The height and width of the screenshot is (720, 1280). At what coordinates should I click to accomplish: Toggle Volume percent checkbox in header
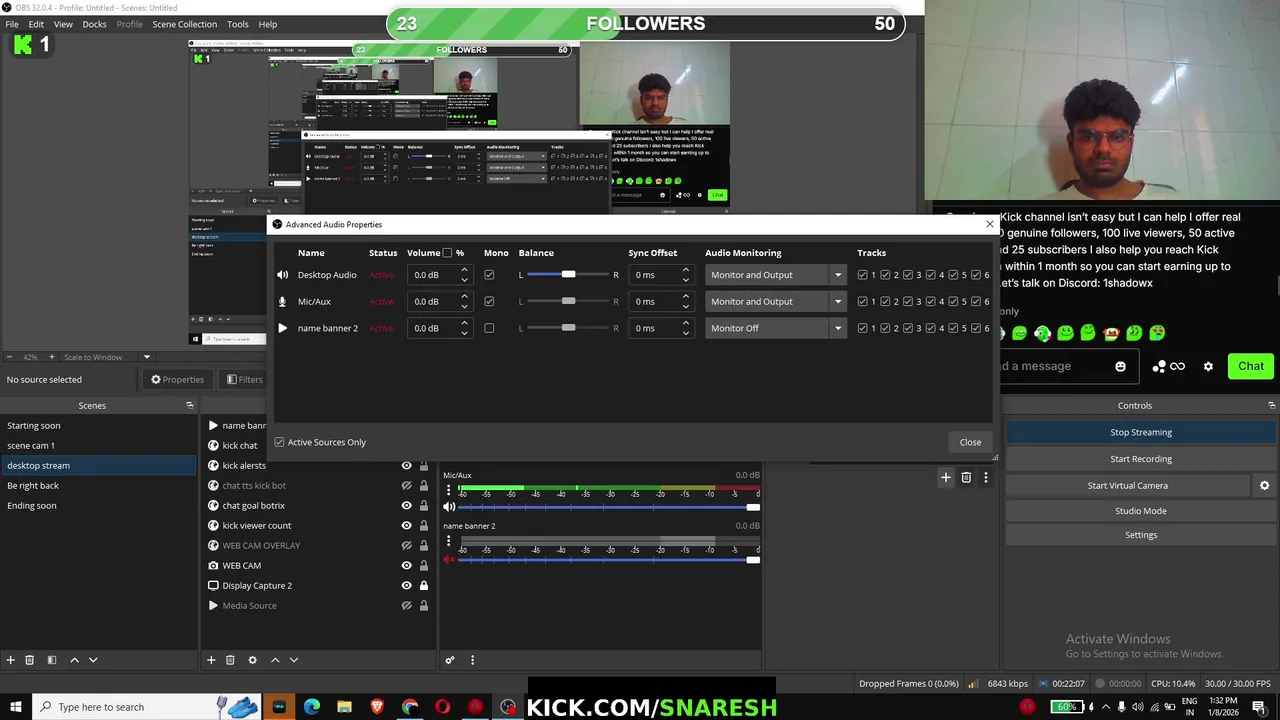click(x=447, y=253)
